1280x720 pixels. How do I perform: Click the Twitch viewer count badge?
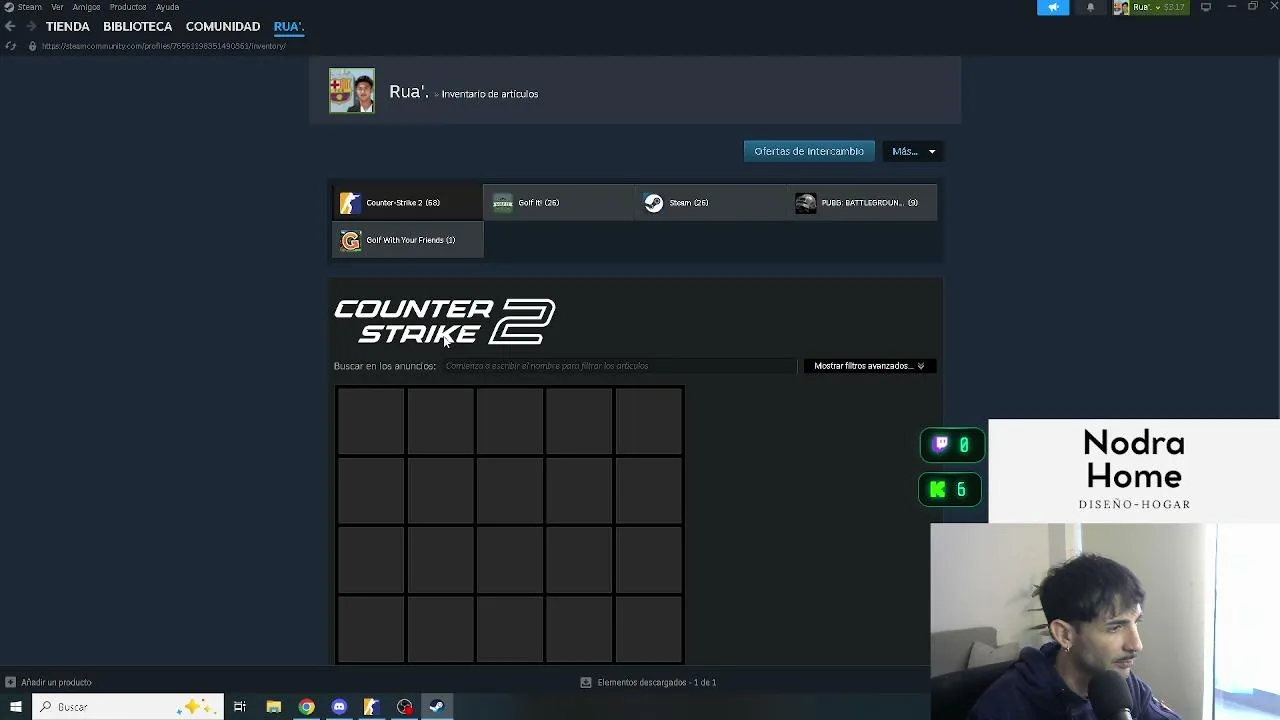(x=951, y=445)
